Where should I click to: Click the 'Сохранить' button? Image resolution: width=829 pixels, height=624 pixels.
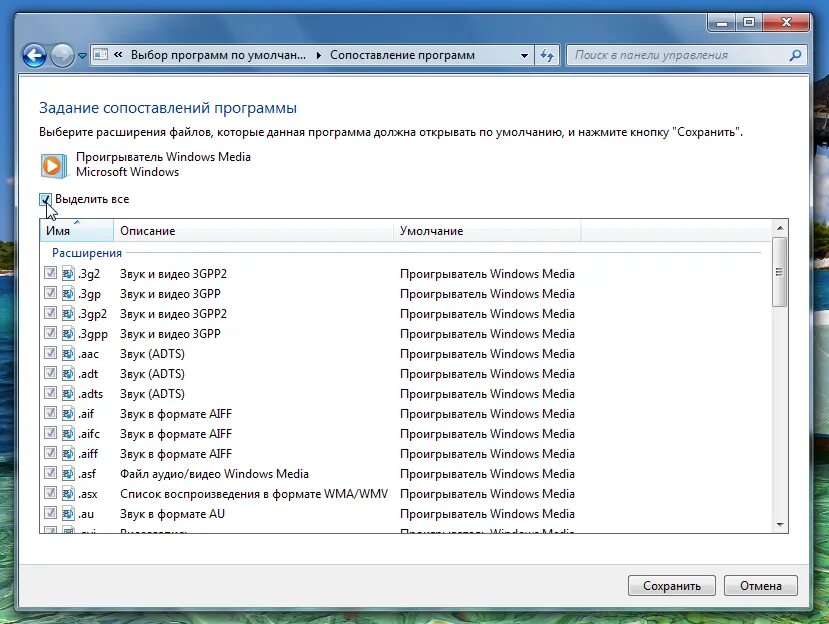[x=671, y=586]
